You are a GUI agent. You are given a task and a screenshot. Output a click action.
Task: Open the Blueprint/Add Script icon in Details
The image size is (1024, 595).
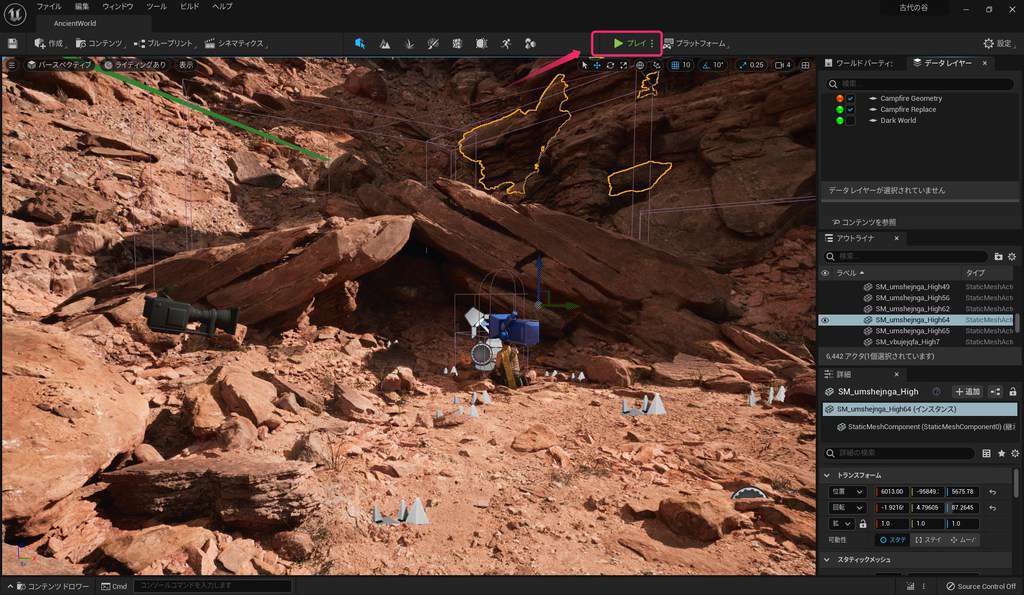coord(995,392)
